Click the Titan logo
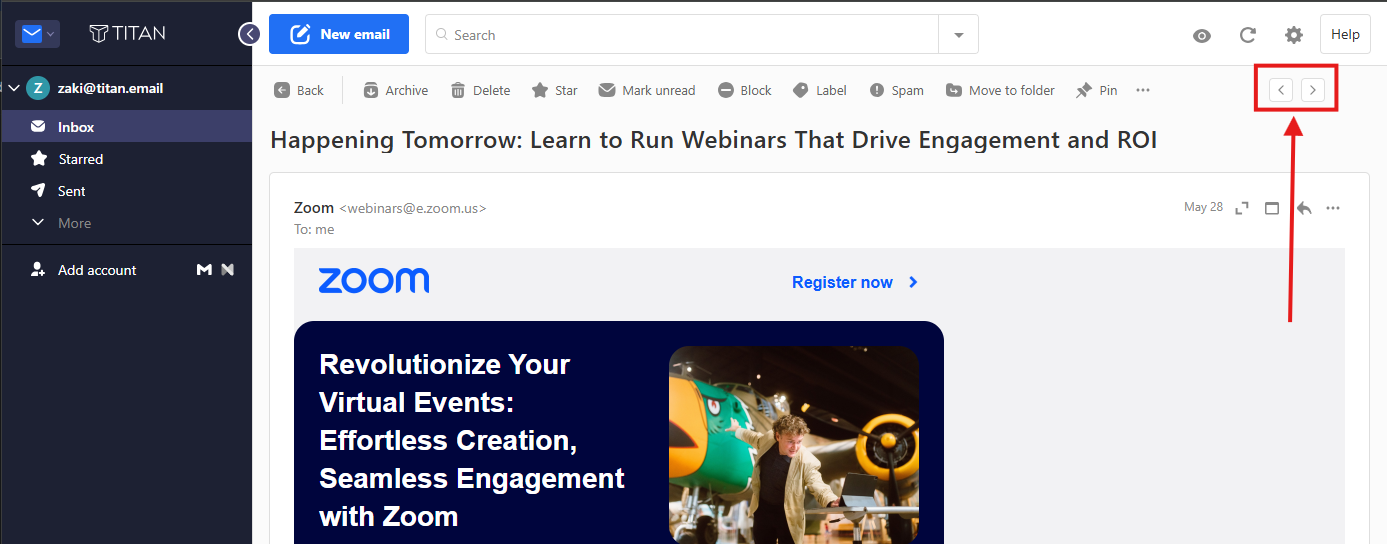Screen dimensions: 1387x544 pyautogui.click(x=128, y=33)
